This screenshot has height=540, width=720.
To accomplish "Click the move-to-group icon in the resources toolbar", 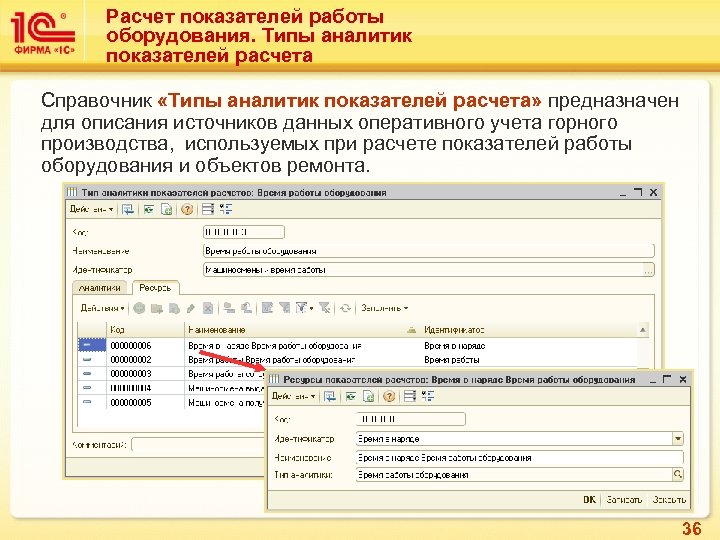I will pyautogui.click(x=229, y=308).
